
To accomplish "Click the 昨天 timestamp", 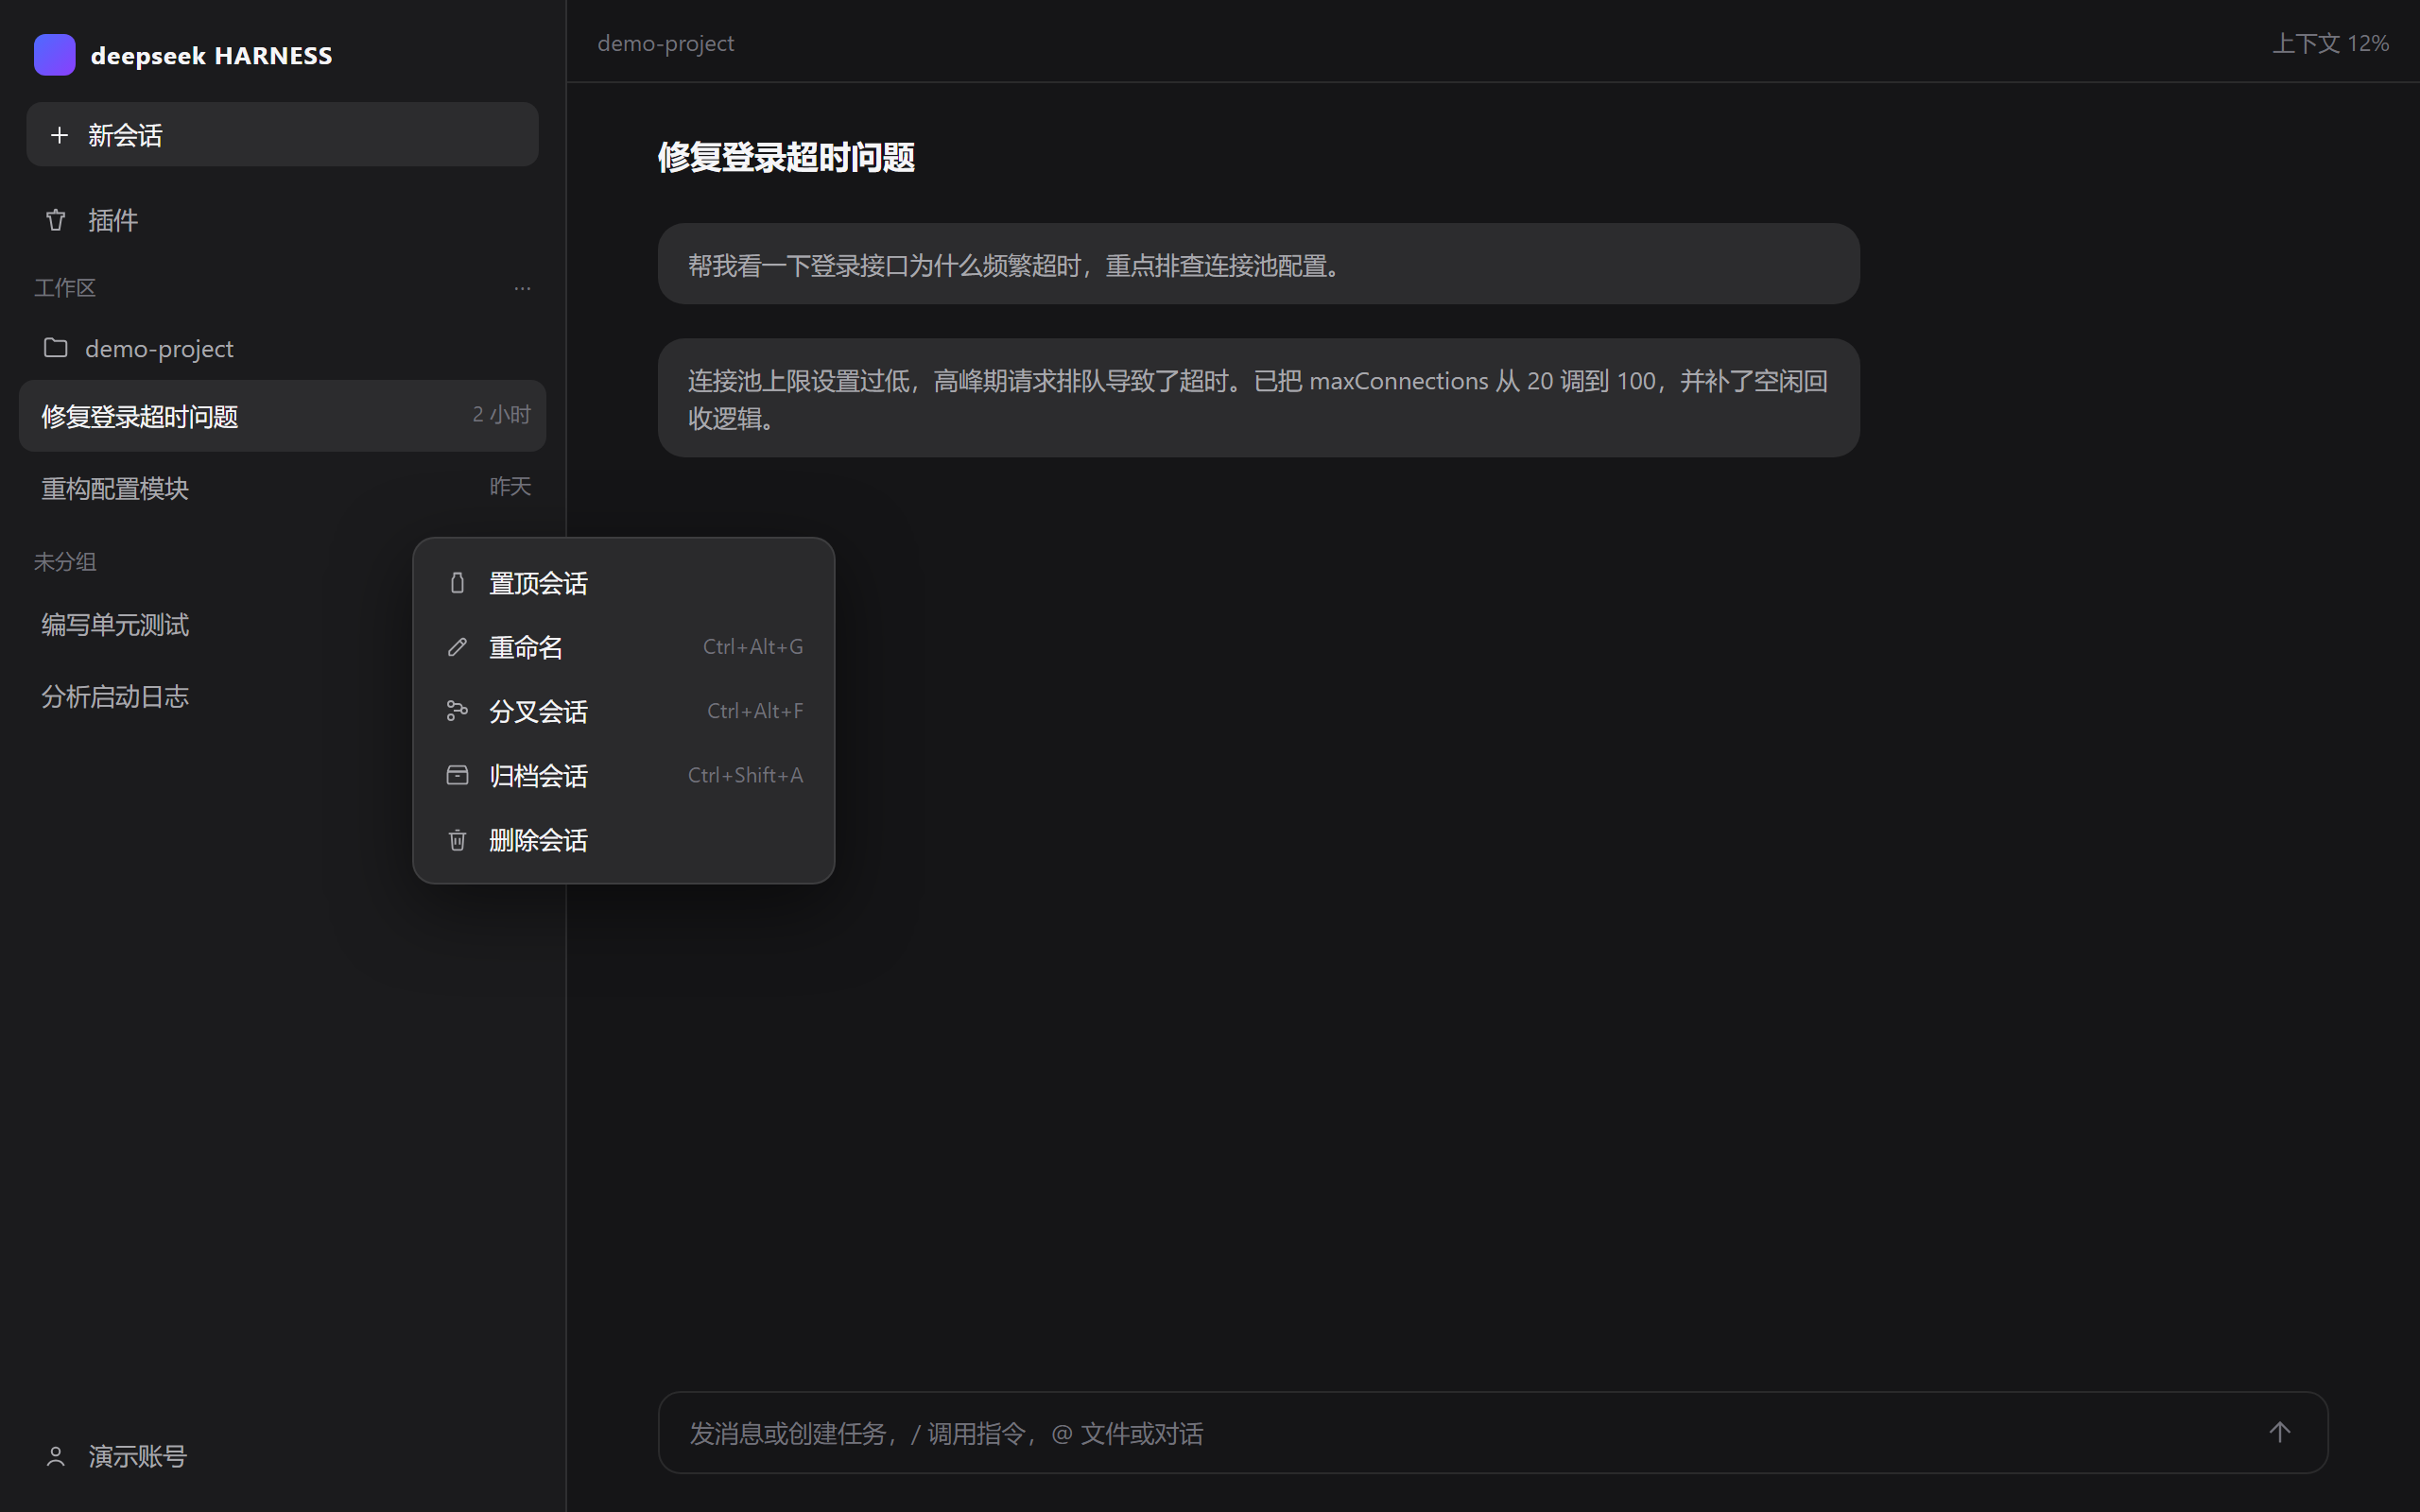I will [510, 486].
